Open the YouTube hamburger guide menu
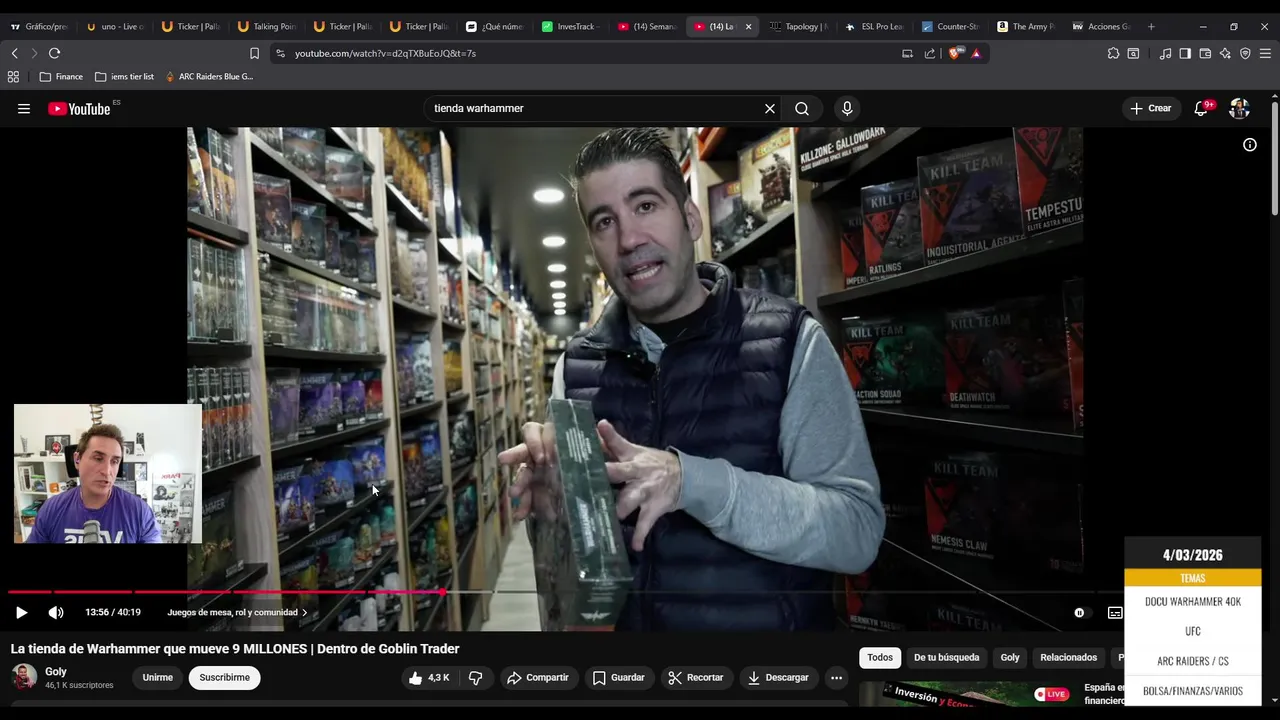The width and height of the screenshot is (1280, 720). point(24,109)
